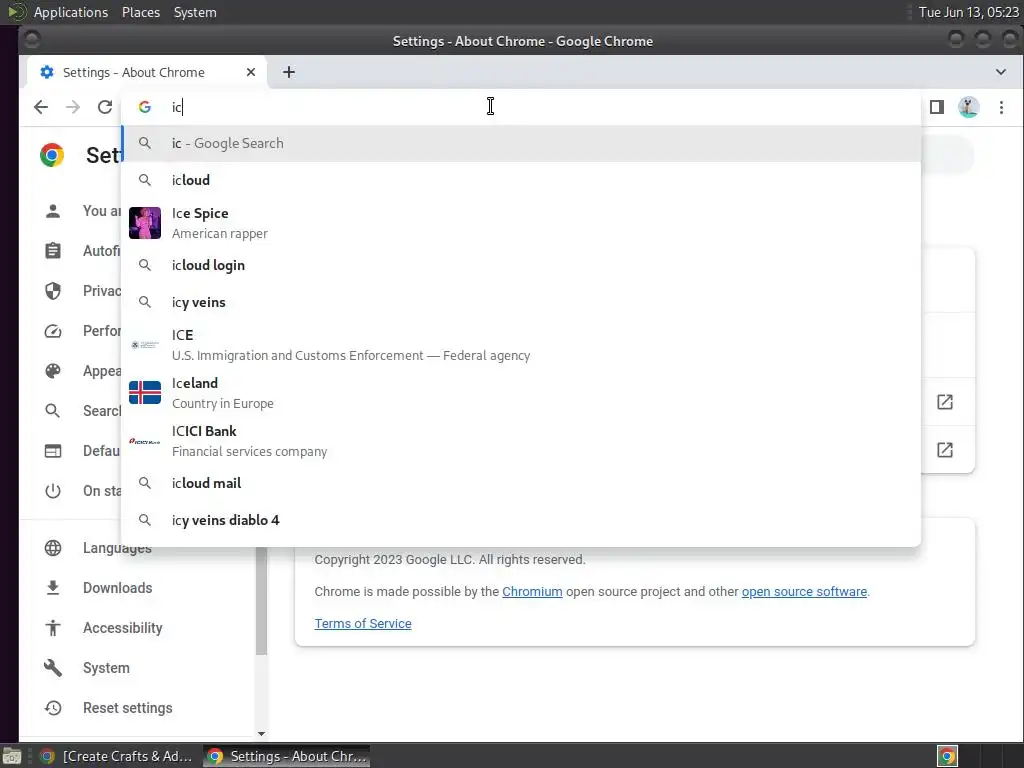The width and height of the screenshot is (1024, 768).
Task: Click 'Settings - About Chr...' taskbar button
Action: [x=287, y=756]
